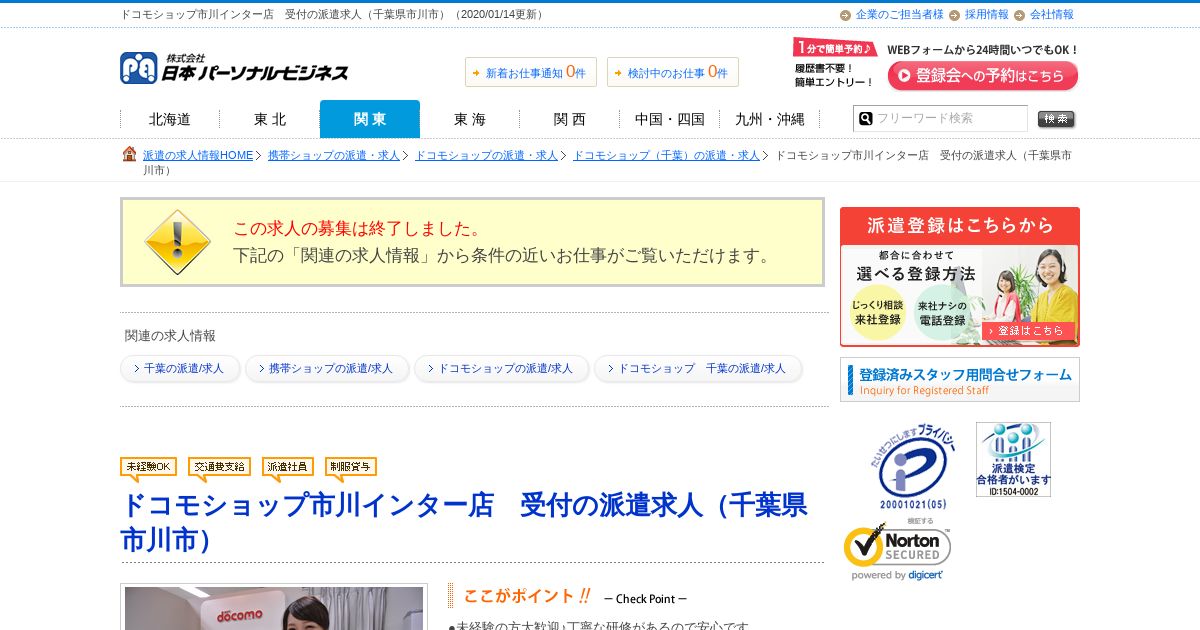Click 関連の求人情報 heading text
Viewport: 1200px width, 630px height.
(170, 335)
